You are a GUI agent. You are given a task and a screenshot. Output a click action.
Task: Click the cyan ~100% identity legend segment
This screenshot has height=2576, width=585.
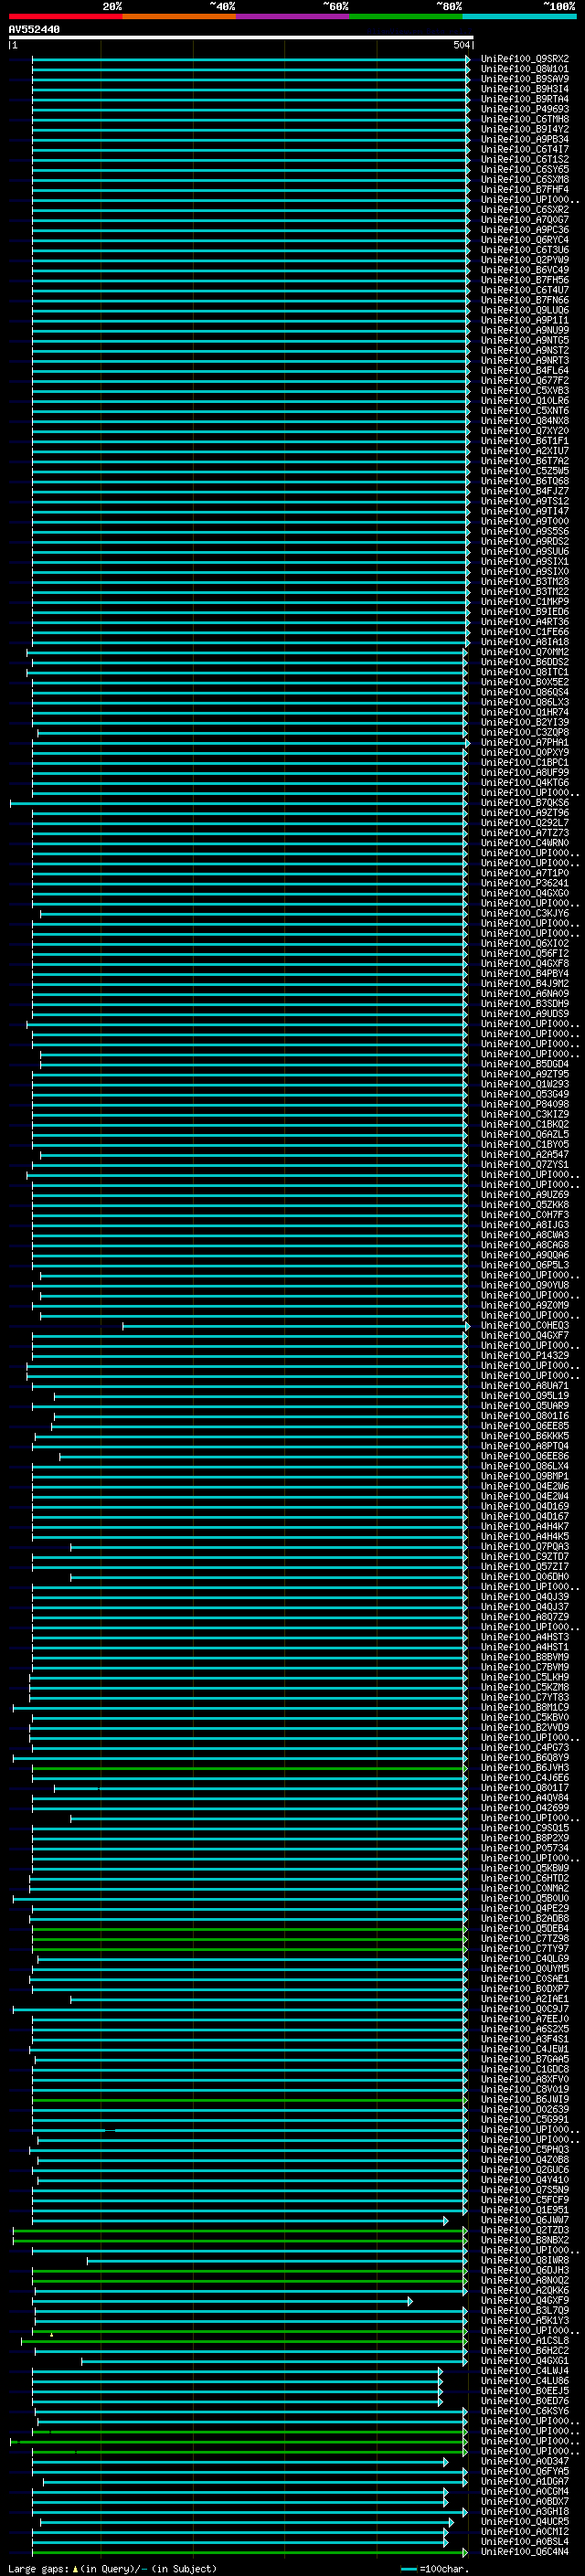(520, 16)
